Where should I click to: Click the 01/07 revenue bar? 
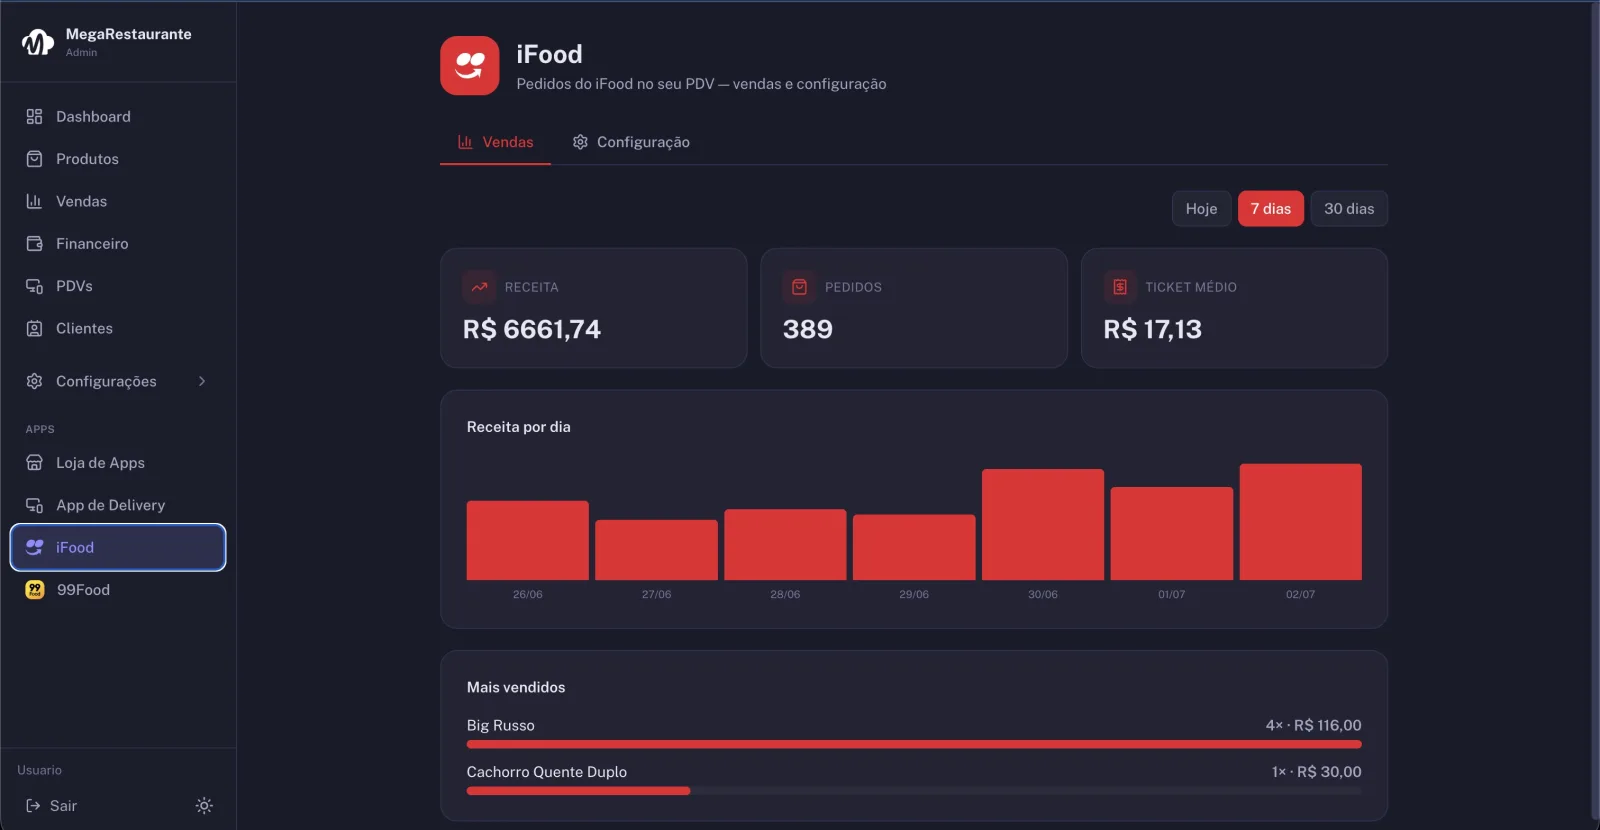click(1172, 534)
